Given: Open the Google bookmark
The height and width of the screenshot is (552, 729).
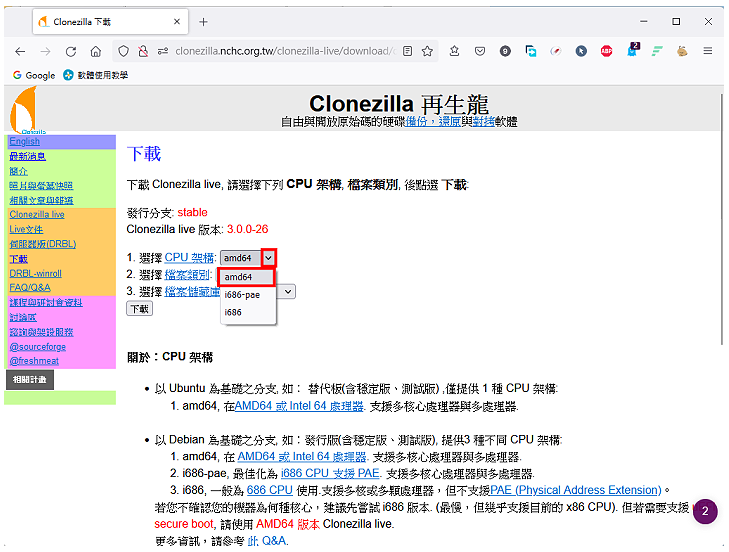Looking at the screenshot, I should coord(34,75).
